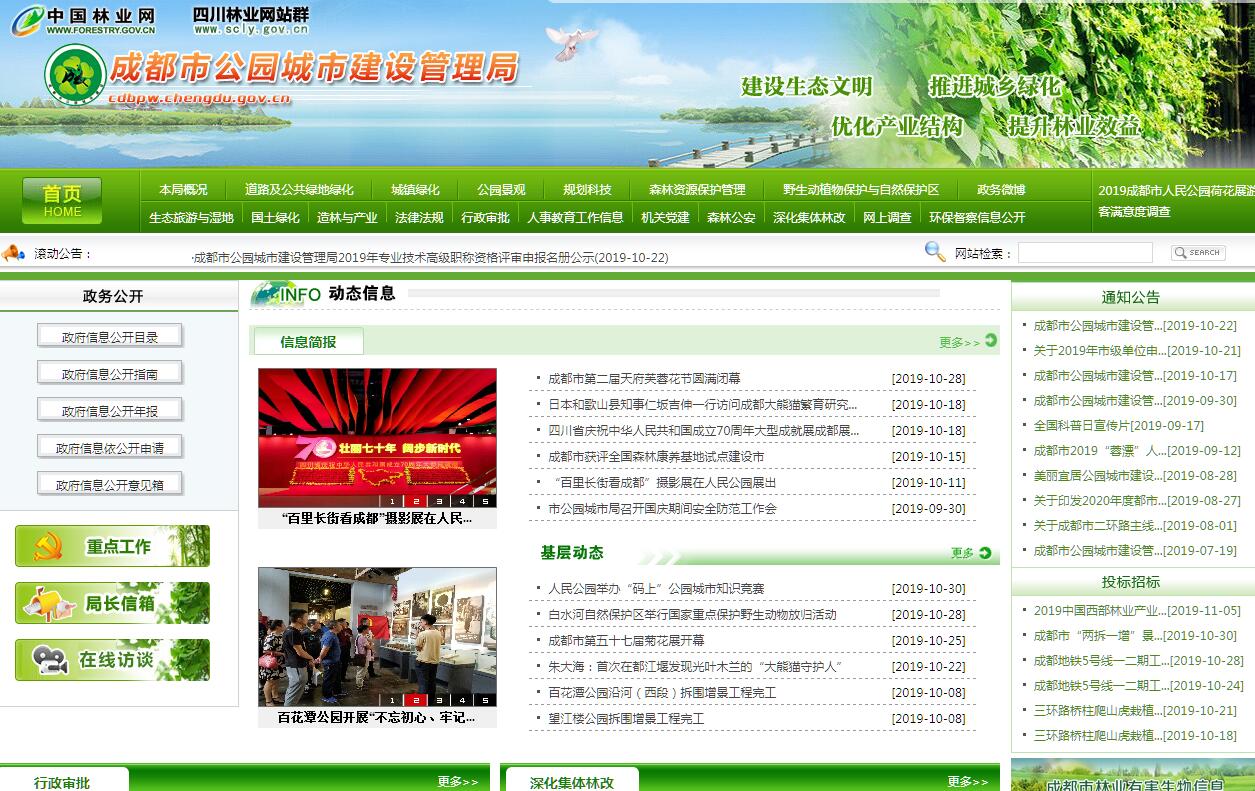Click the red 70th anniversary exhibition photo
Image resolution: width=1255 pixels, height=791 pixels.
pos(377,438)
